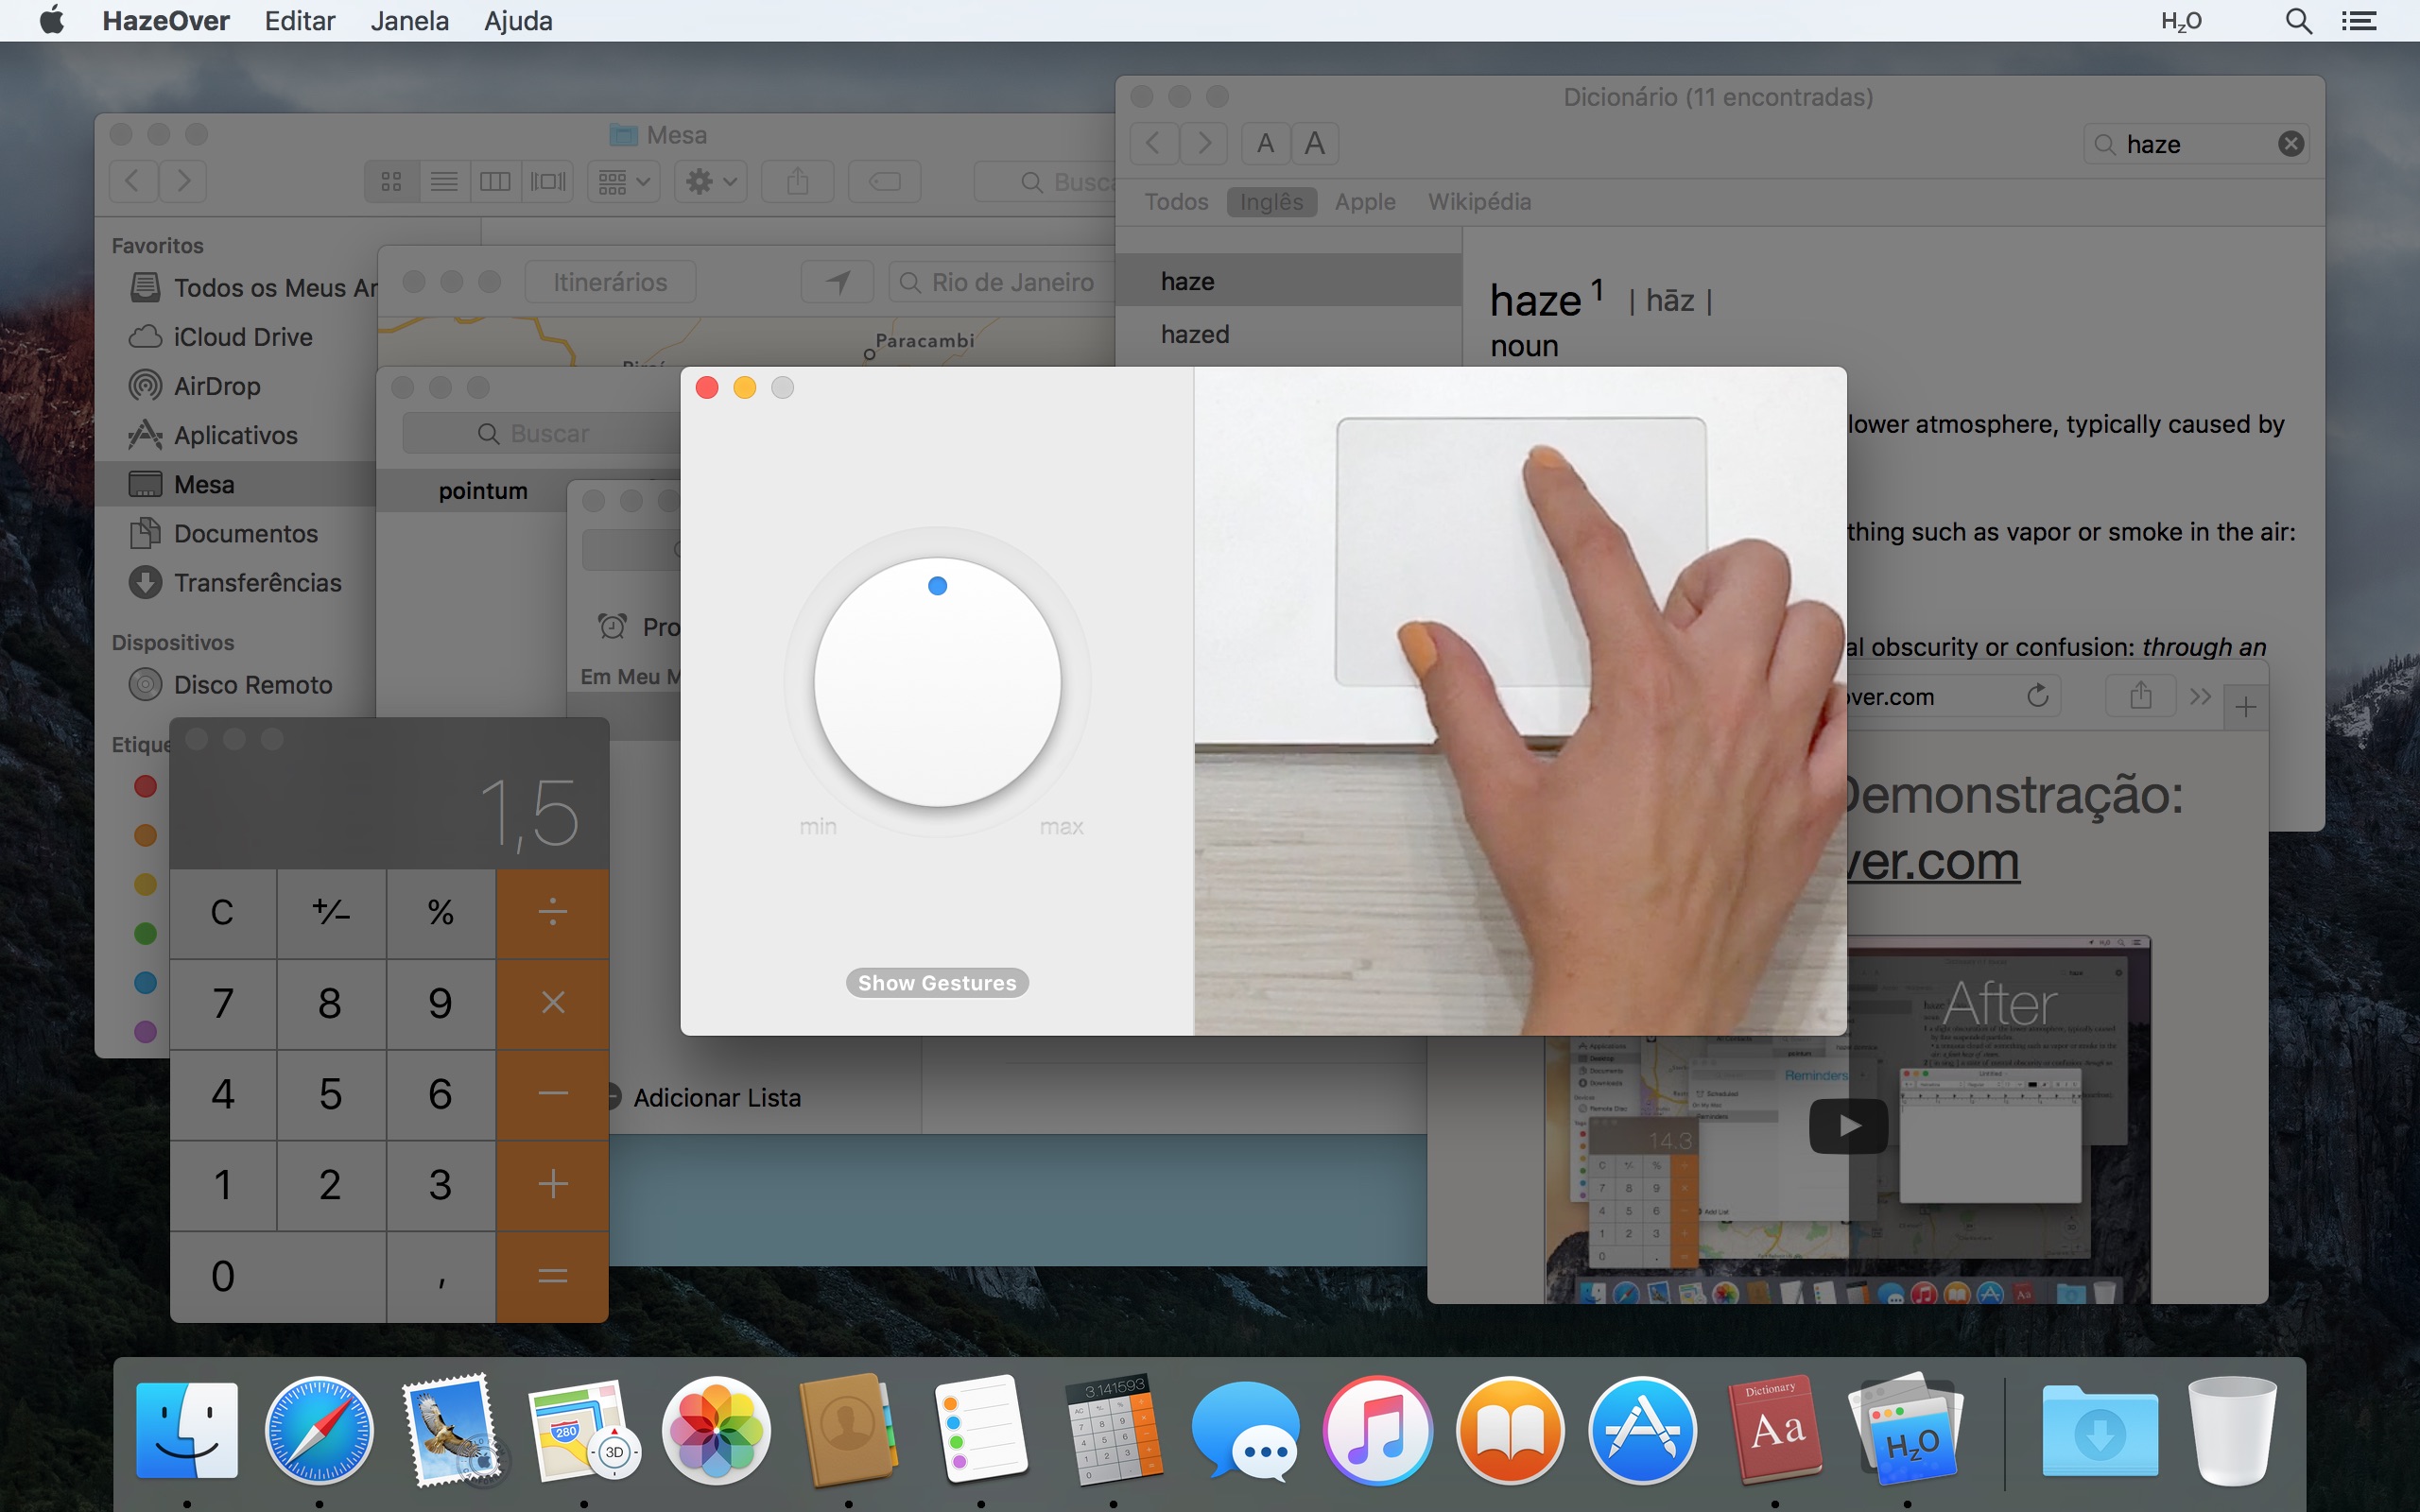Click Itinerários button in Maps window
Viewport: 2420px width, 1512px height.
[610, 282]
